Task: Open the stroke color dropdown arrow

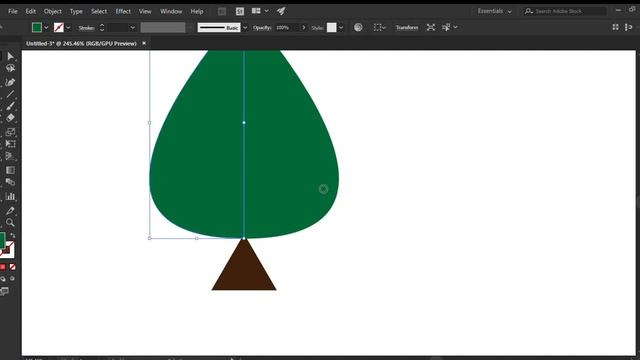Action: 68,28
